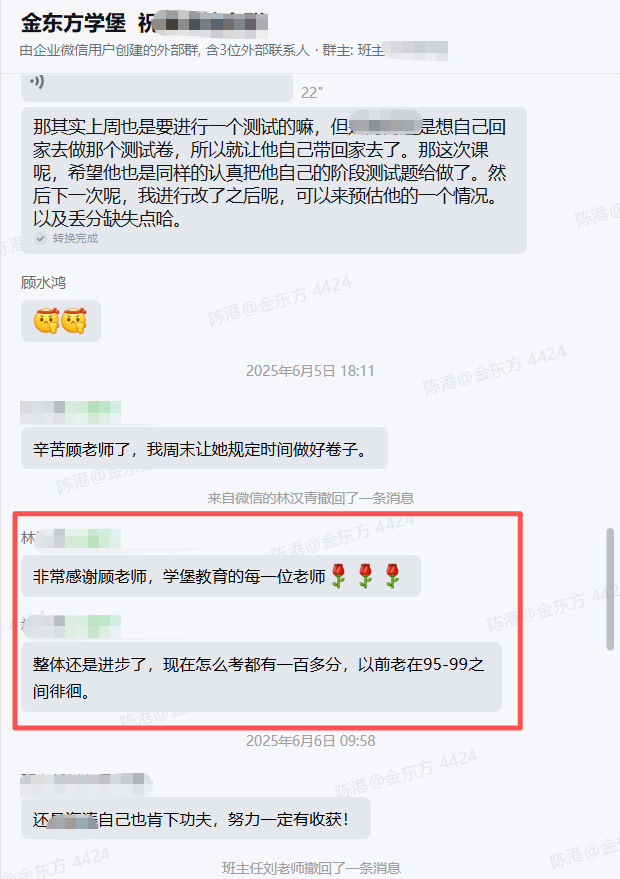This screenshot has height=879, width=620.
Task: Click the 转换完成 checkmark icon
Action: tap(40, 238)
